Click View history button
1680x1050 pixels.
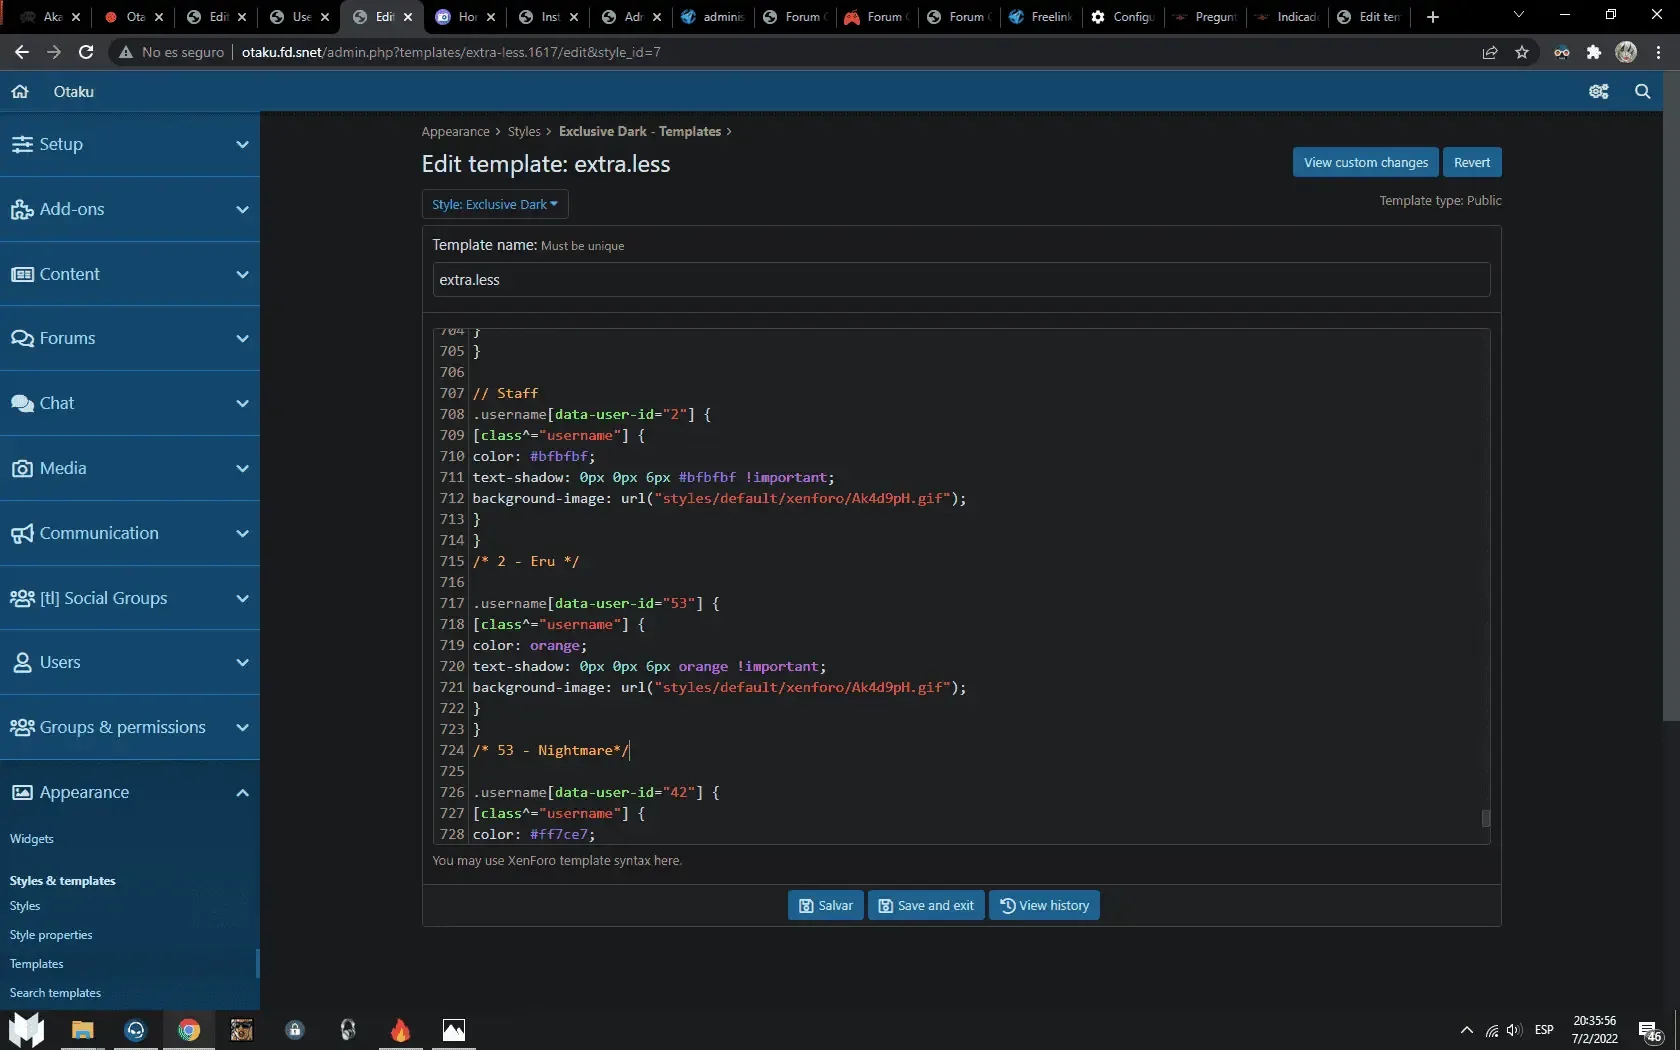(1044, 905)
